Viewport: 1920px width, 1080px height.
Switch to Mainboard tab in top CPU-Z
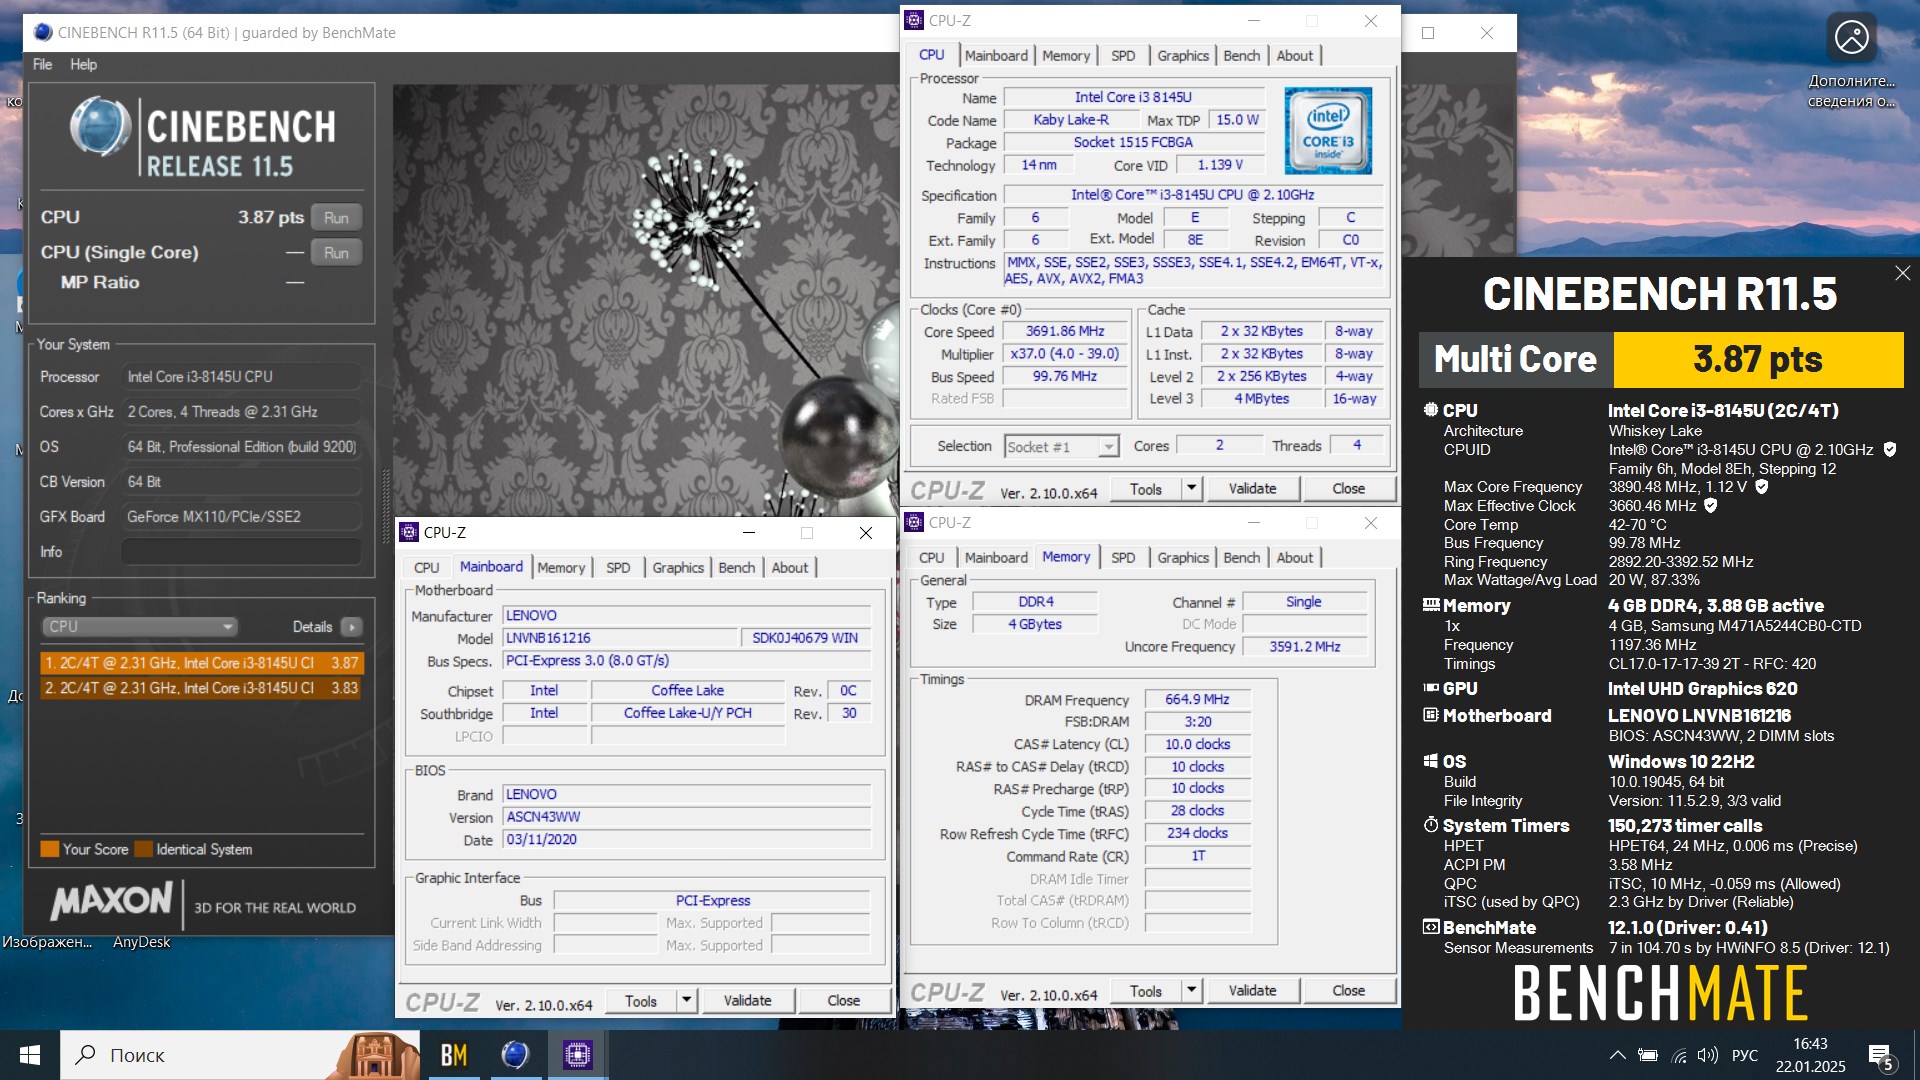pos(996,56)
